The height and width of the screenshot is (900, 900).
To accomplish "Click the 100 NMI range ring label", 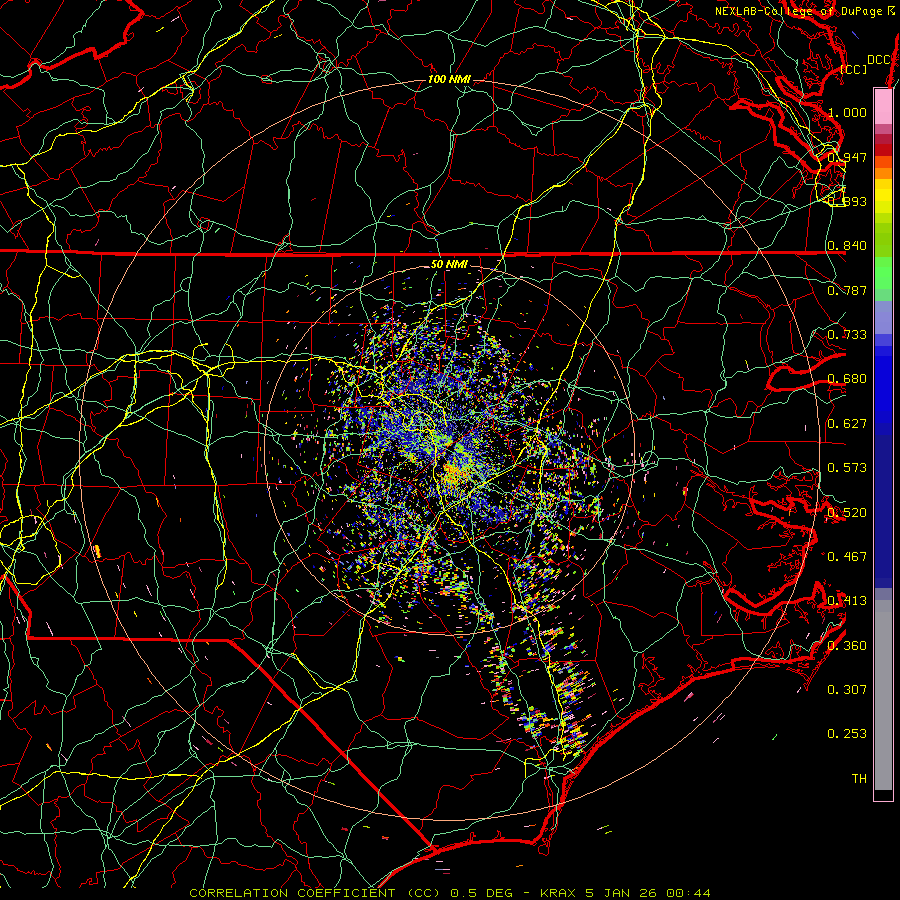I will [x=449, y=79].
